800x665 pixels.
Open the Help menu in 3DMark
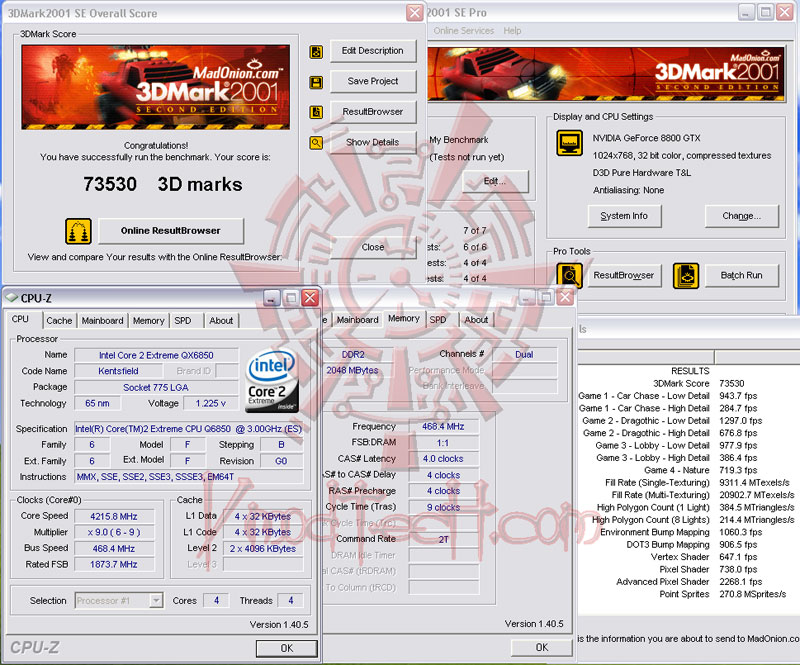click(x=512, y=31)
